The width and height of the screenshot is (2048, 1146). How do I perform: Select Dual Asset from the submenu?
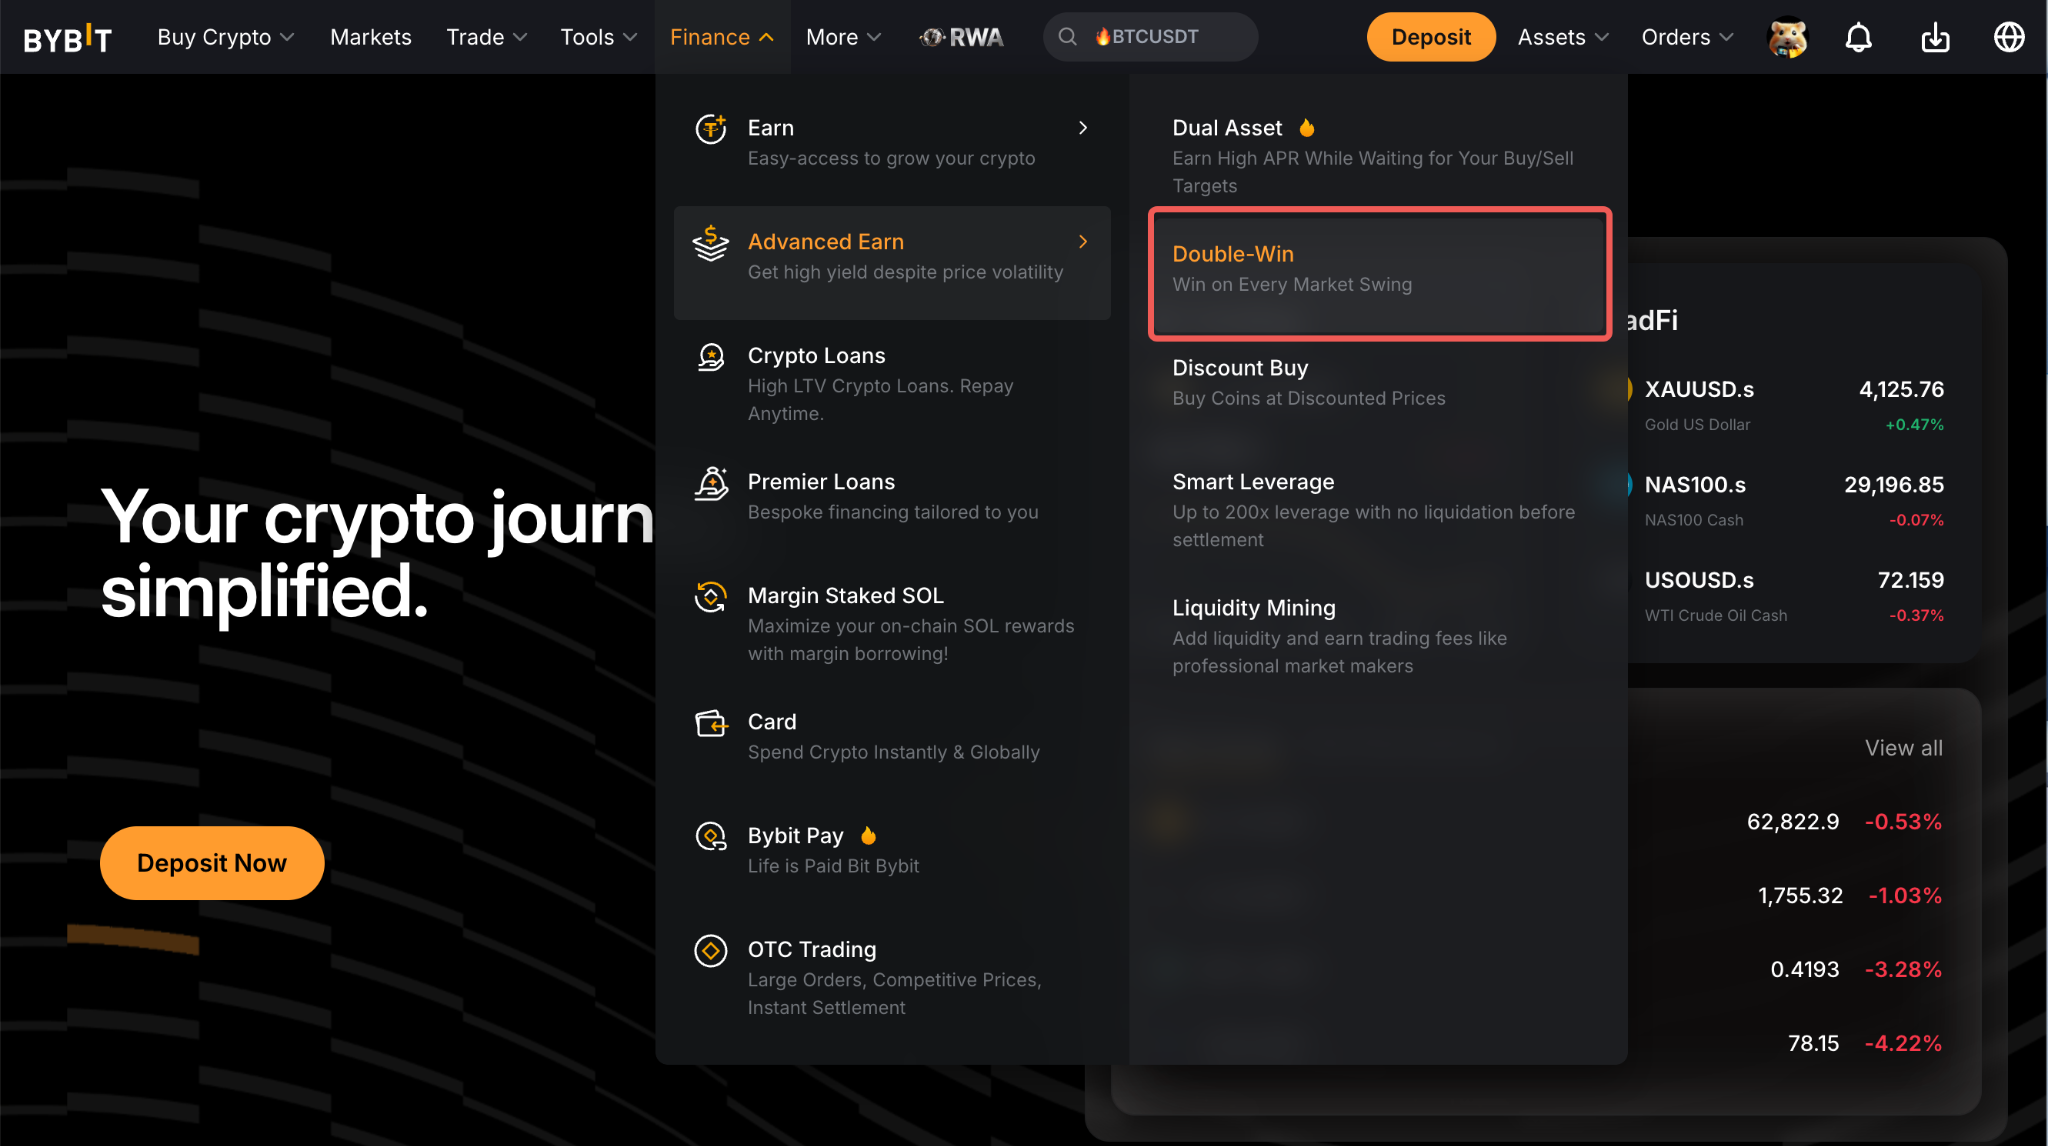tap(1379, 155)
